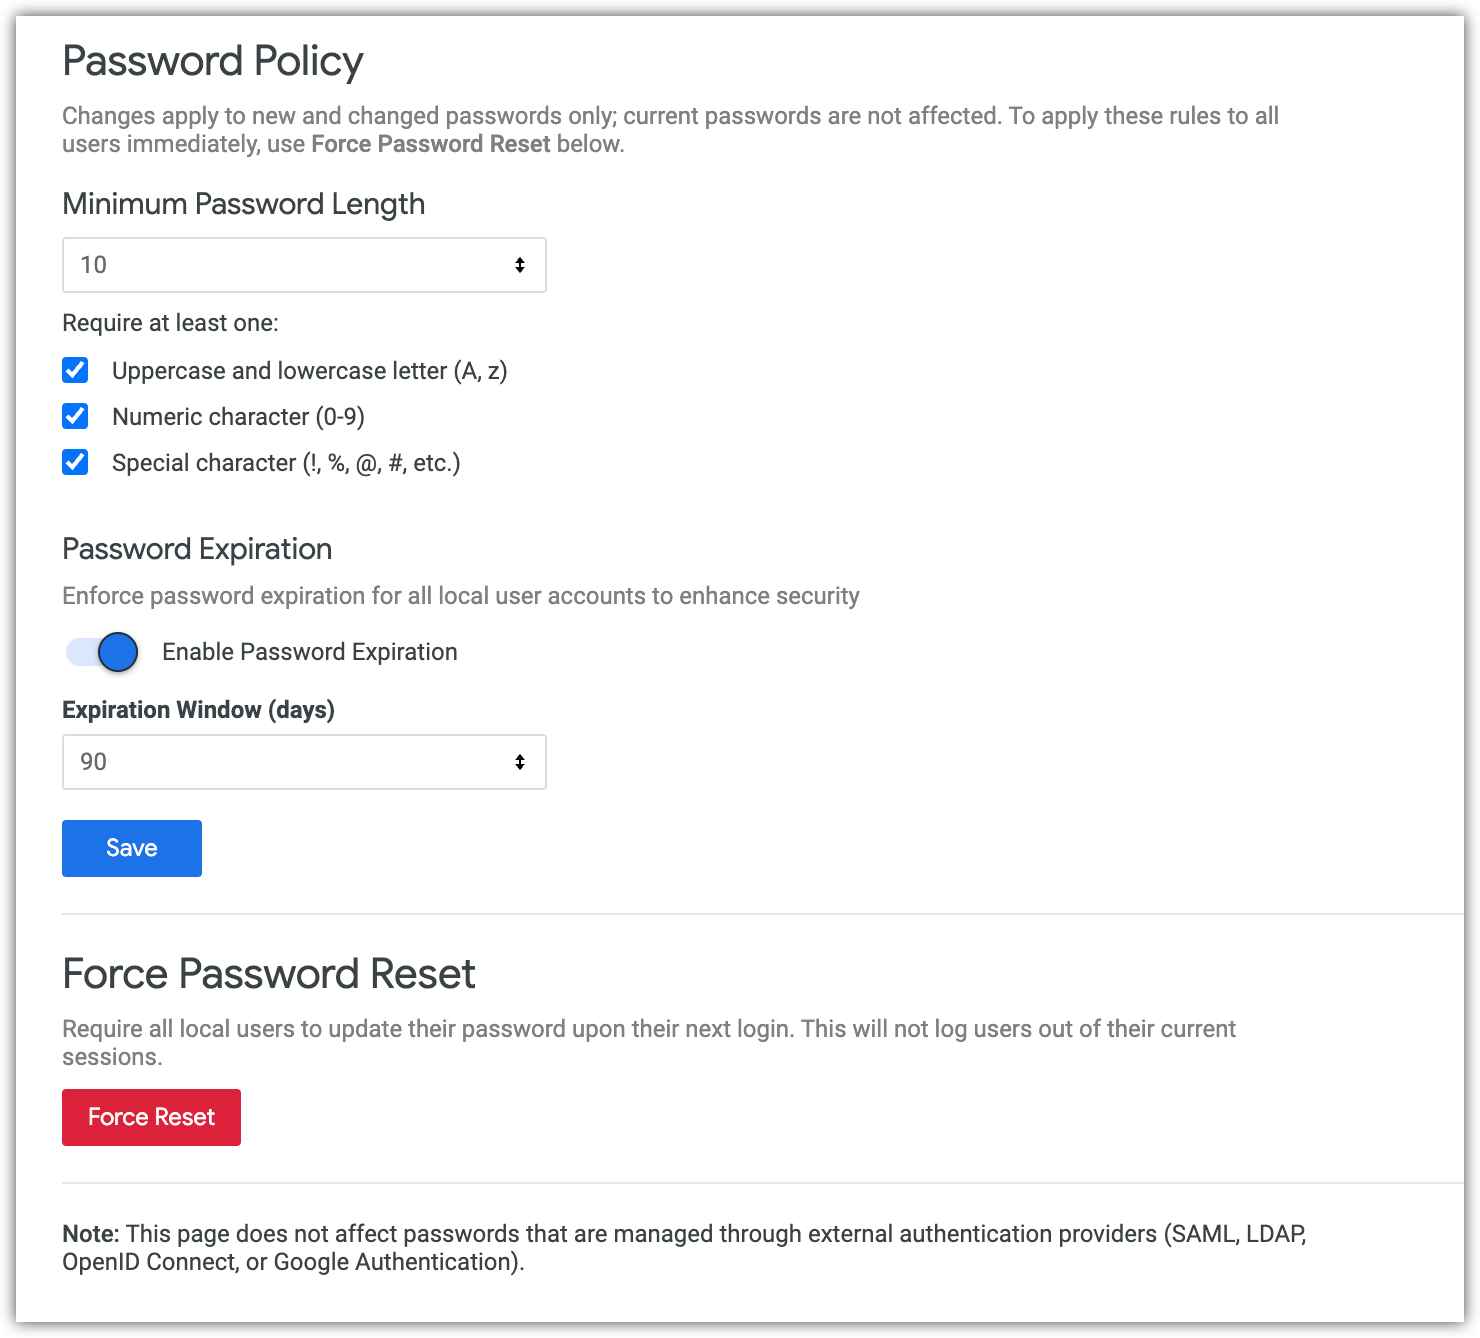Toggle the Numeric character (0-9) checkbox
The height and width of the screenshot is (1338, 1480).
[75, 416]
